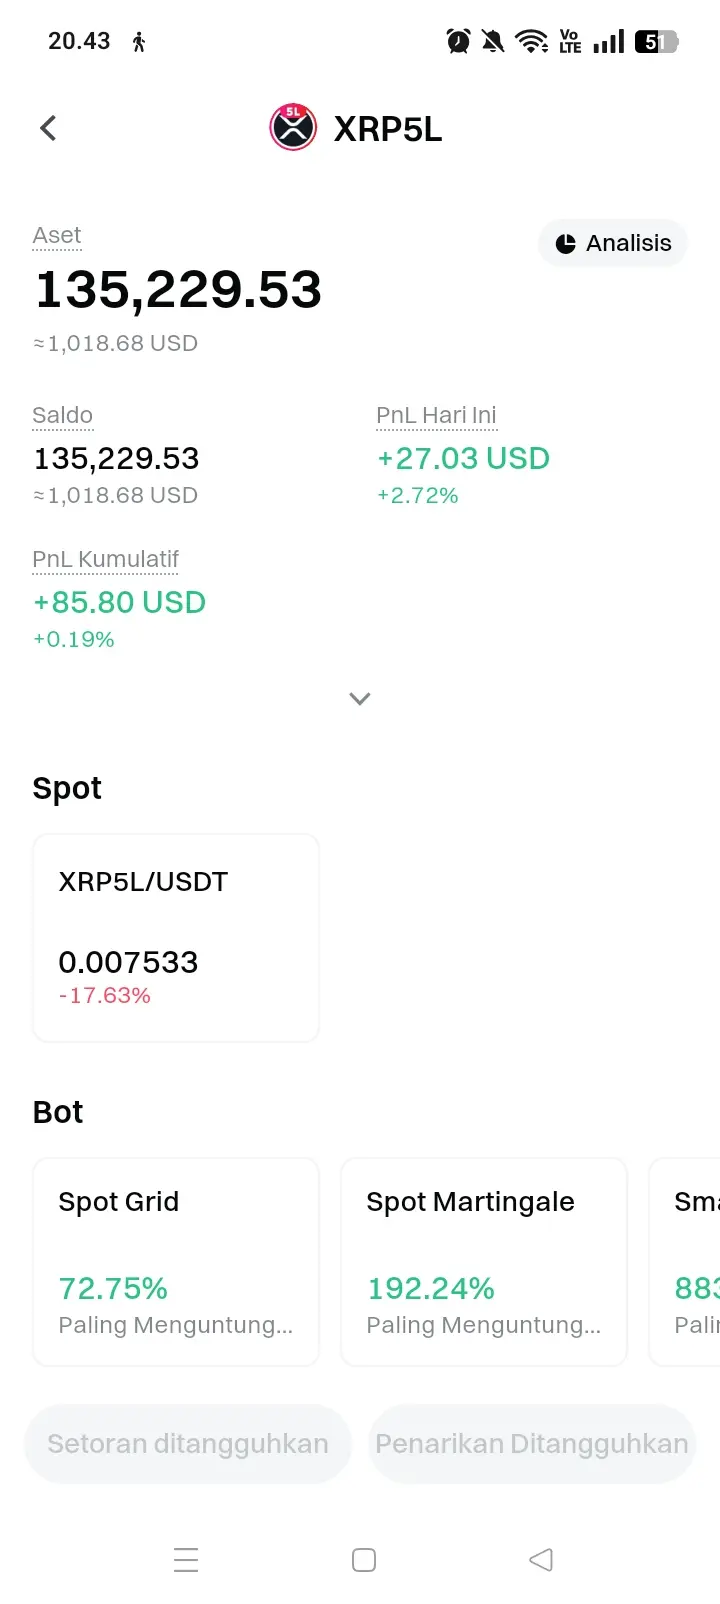The image size is (720, 1604).
Task: Tap the back arrow icon
Action: 48,128
